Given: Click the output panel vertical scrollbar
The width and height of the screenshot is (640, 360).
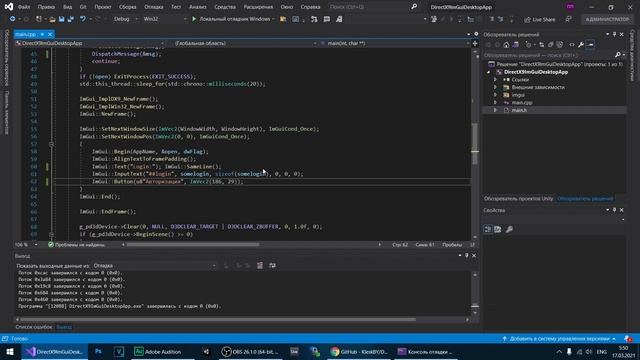Looking at the screenshot, I should [475, 294].
